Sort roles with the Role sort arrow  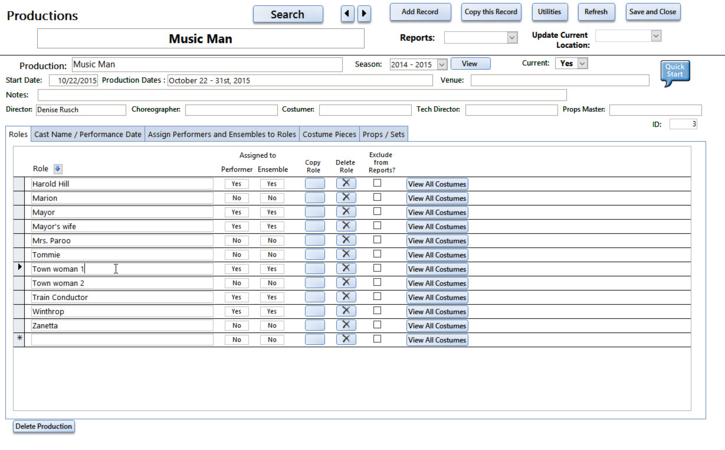click(58, 169)
